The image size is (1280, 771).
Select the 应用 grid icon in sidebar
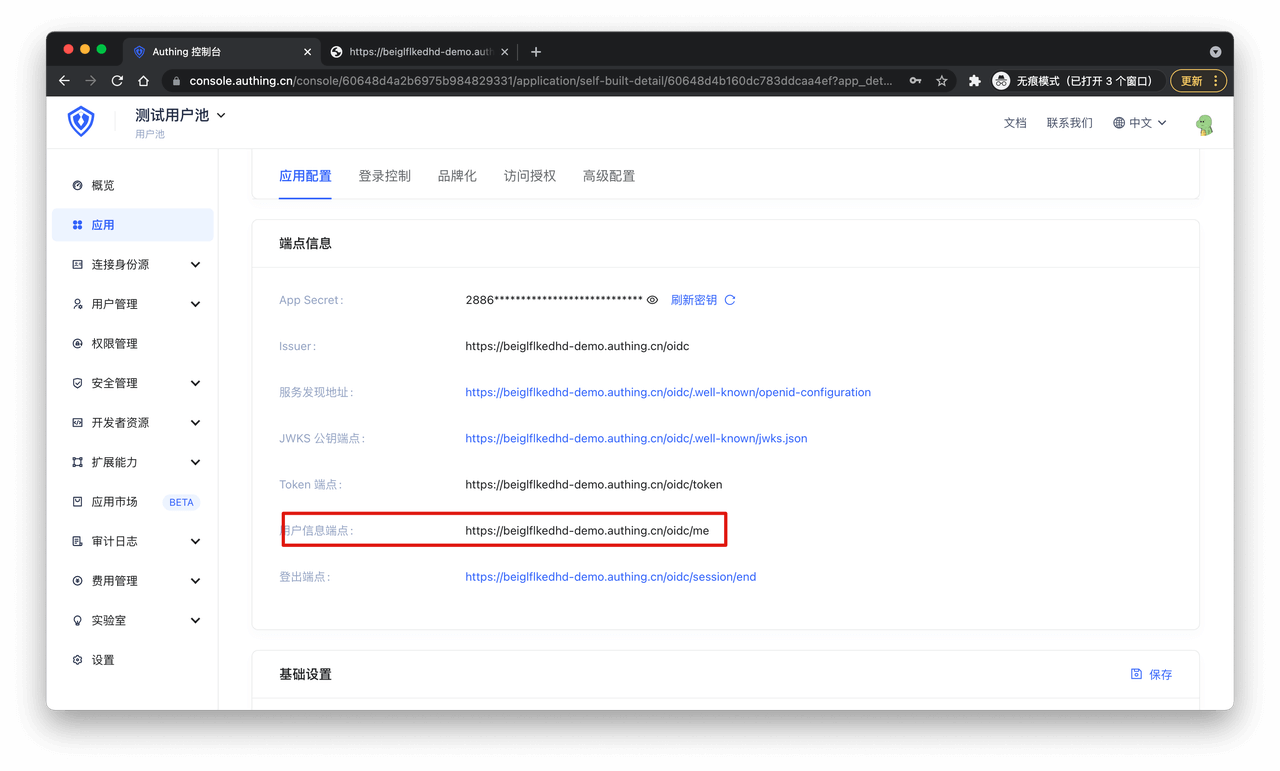point(77,225)
